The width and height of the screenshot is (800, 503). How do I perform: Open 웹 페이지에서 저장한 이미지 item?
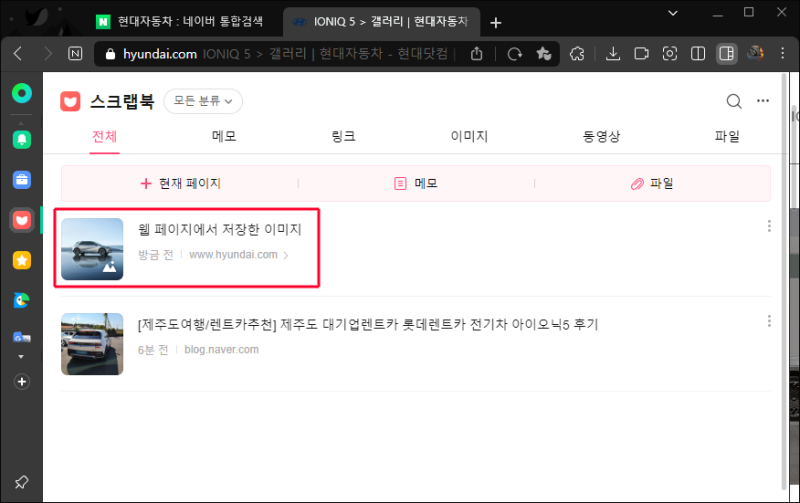click(x=220, y=230)
